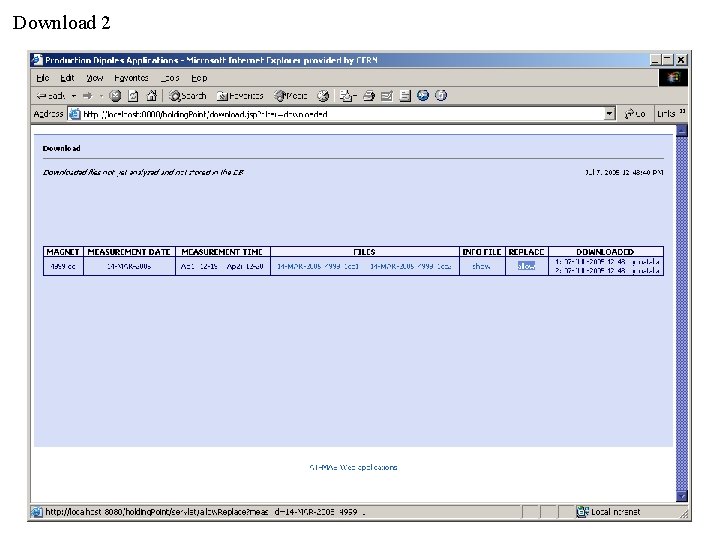Click the vertical scrollbar track
This screenshot has height=540, width=720.
[x=682, y=313]
